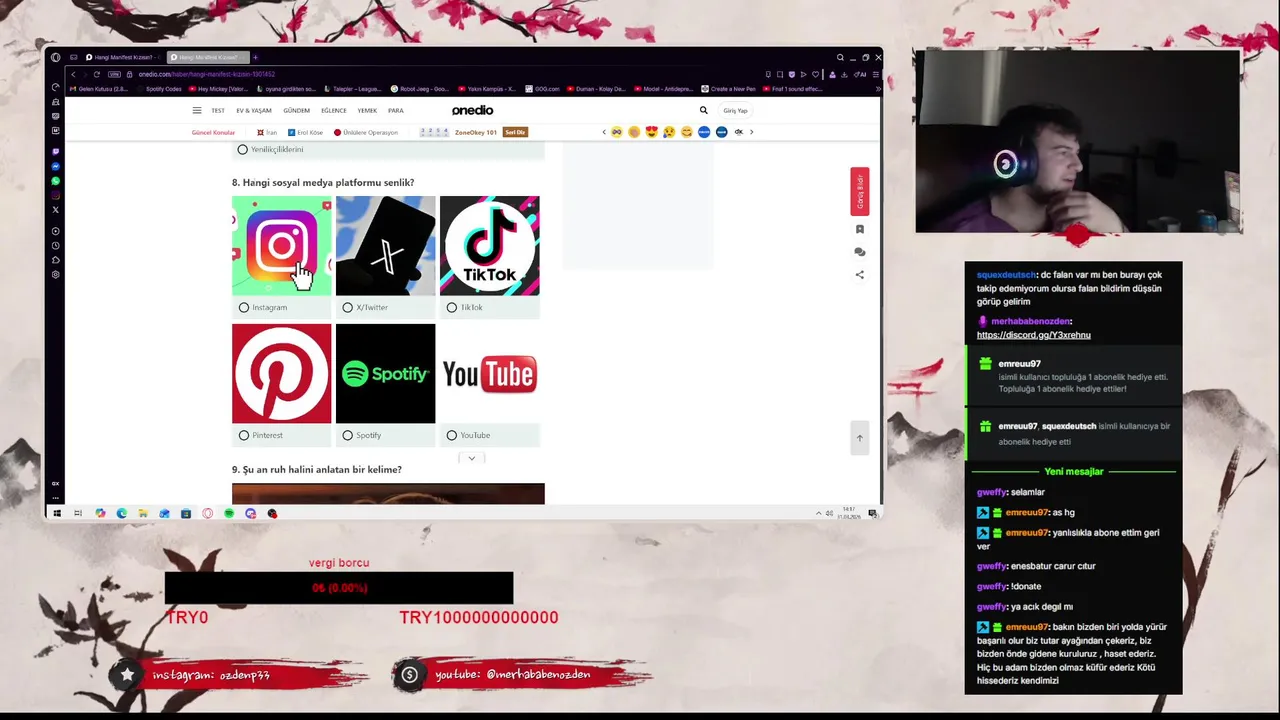Open the İran trending topic link

point(267,132)
